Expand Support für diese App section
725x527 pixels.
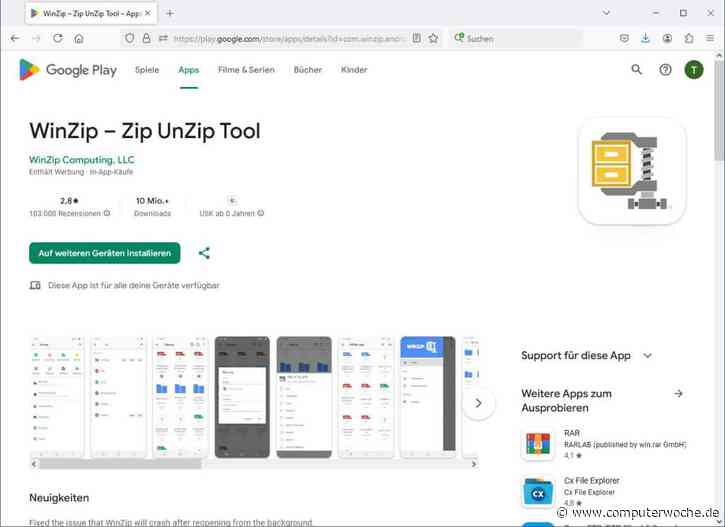point(647,355)
